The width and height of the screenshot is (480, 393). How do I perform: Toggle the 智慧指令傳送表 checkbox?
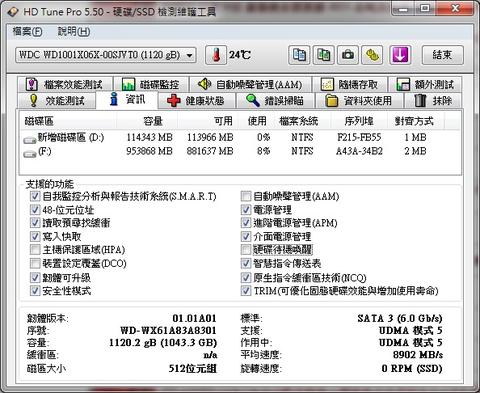tap(246, 263)
